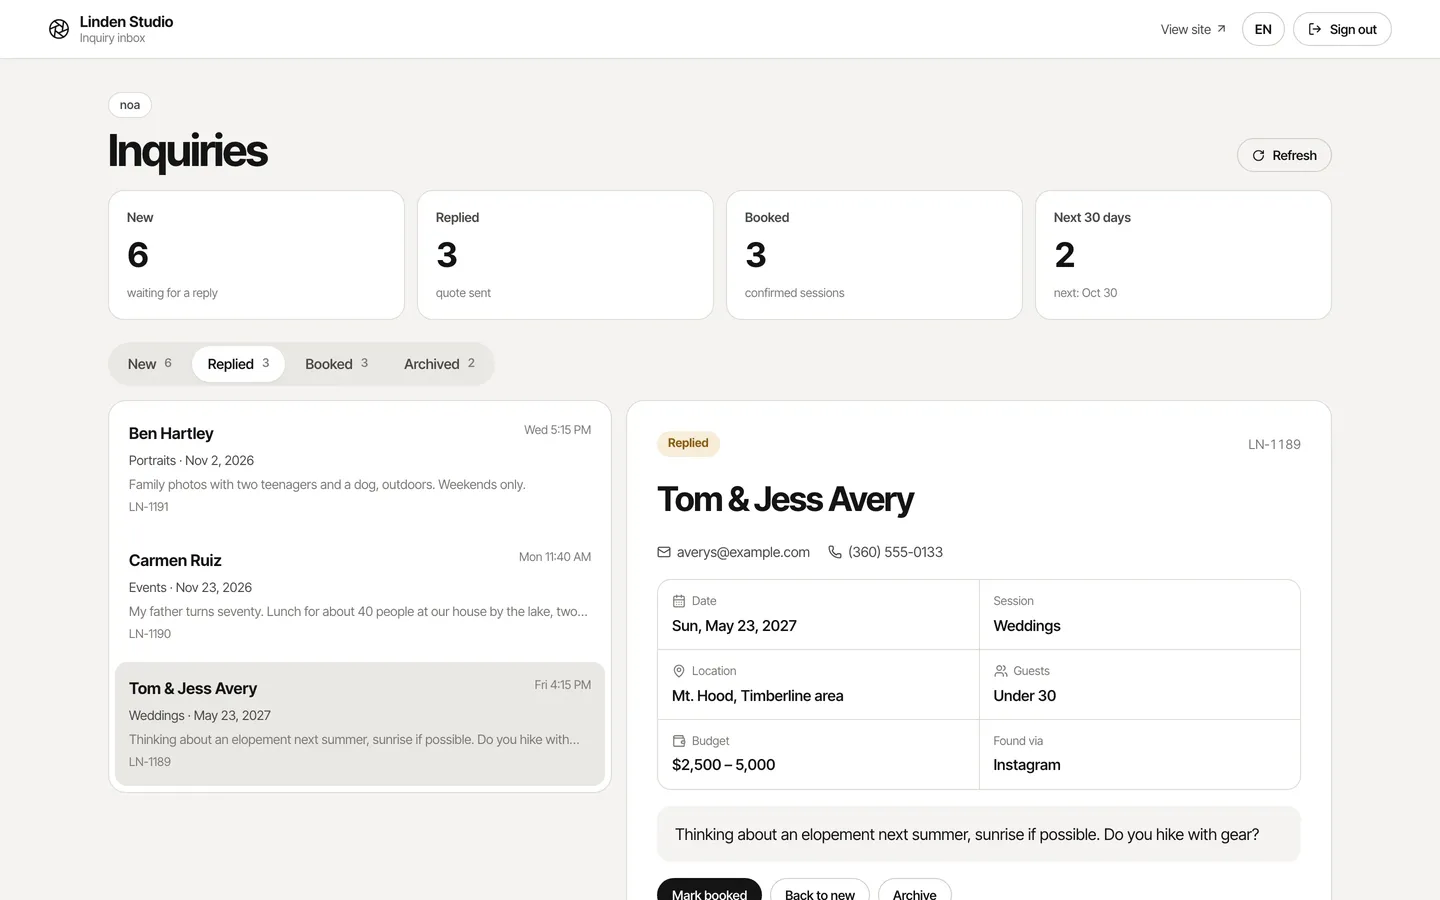Viewport: 1440px width, 900px height.
Task: Open Ben Hartley inquiry in list
Action: (360, 469)
